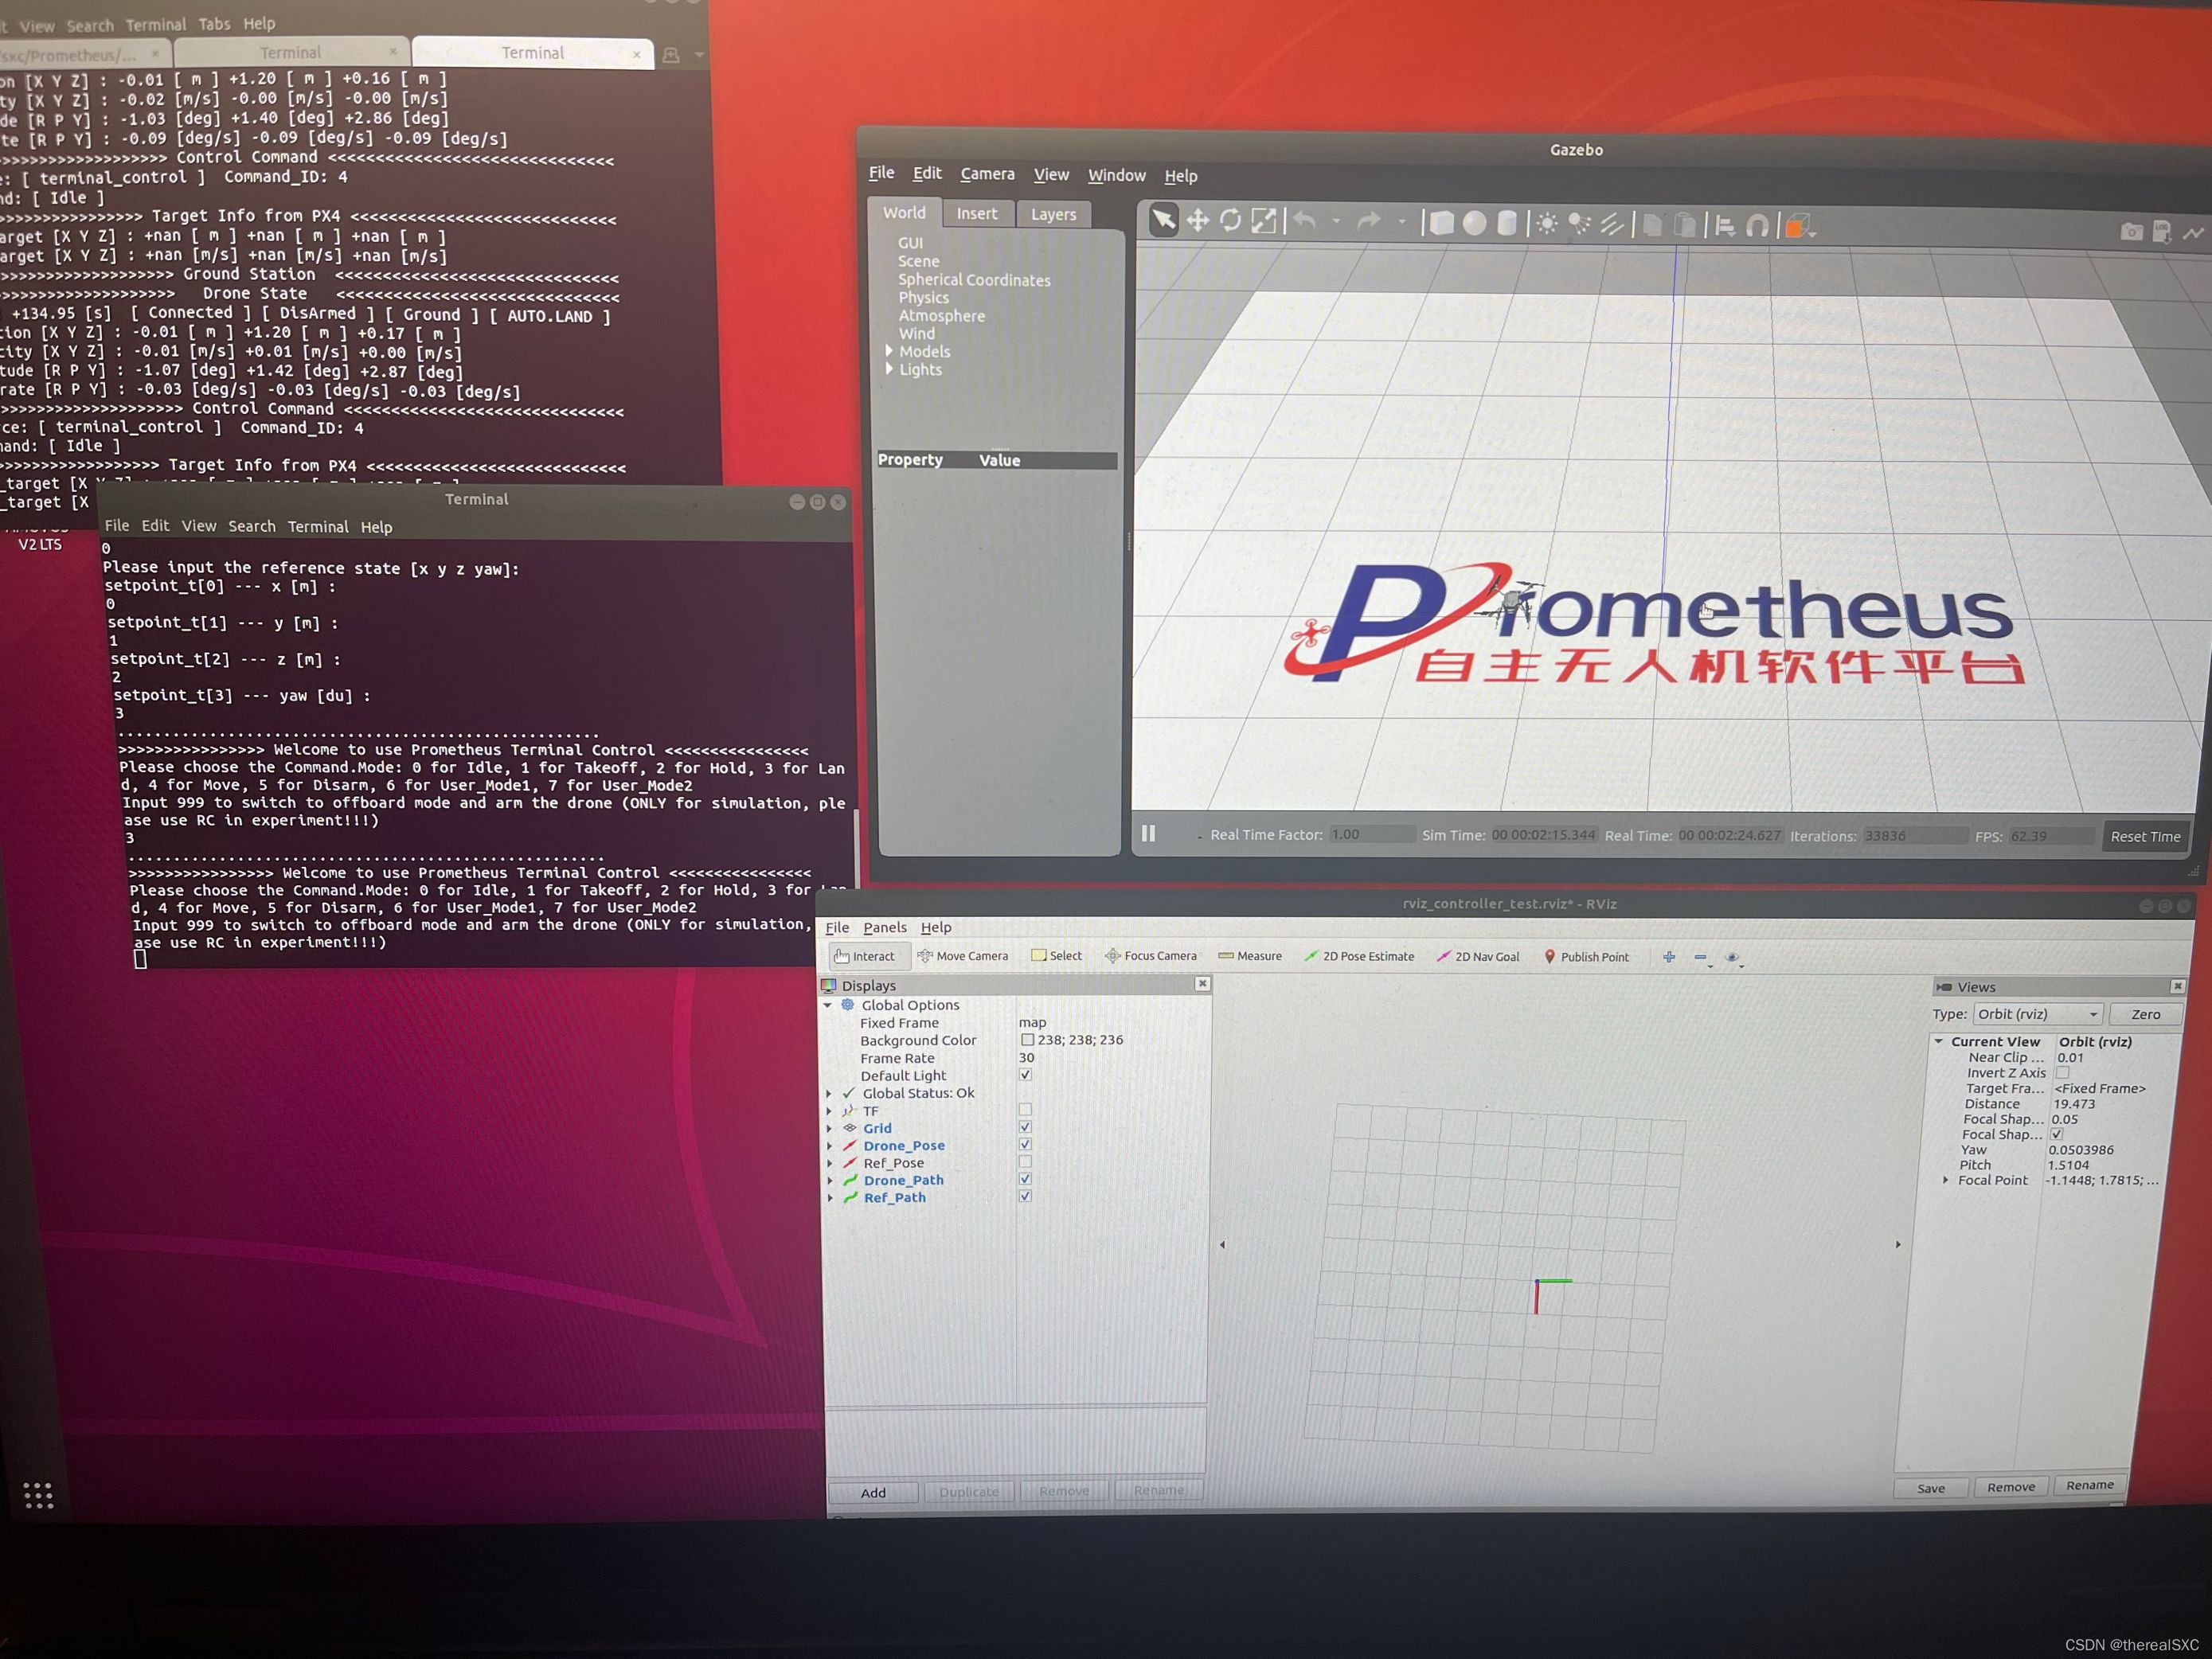Enable the Ref_Pose display checkbox
The height and width of the screenshot is (1659, 2212).
1025,1162
